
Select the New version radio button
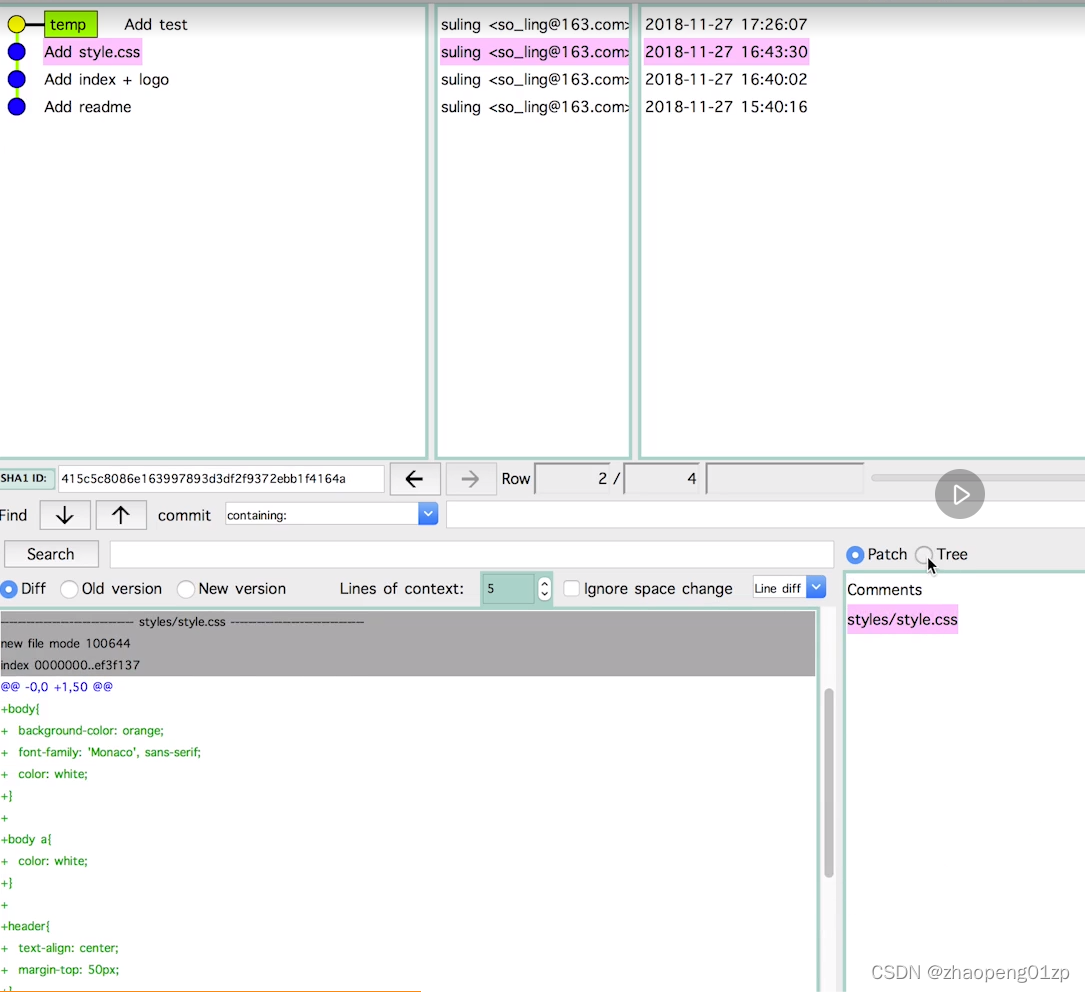(x=185, y=589)
